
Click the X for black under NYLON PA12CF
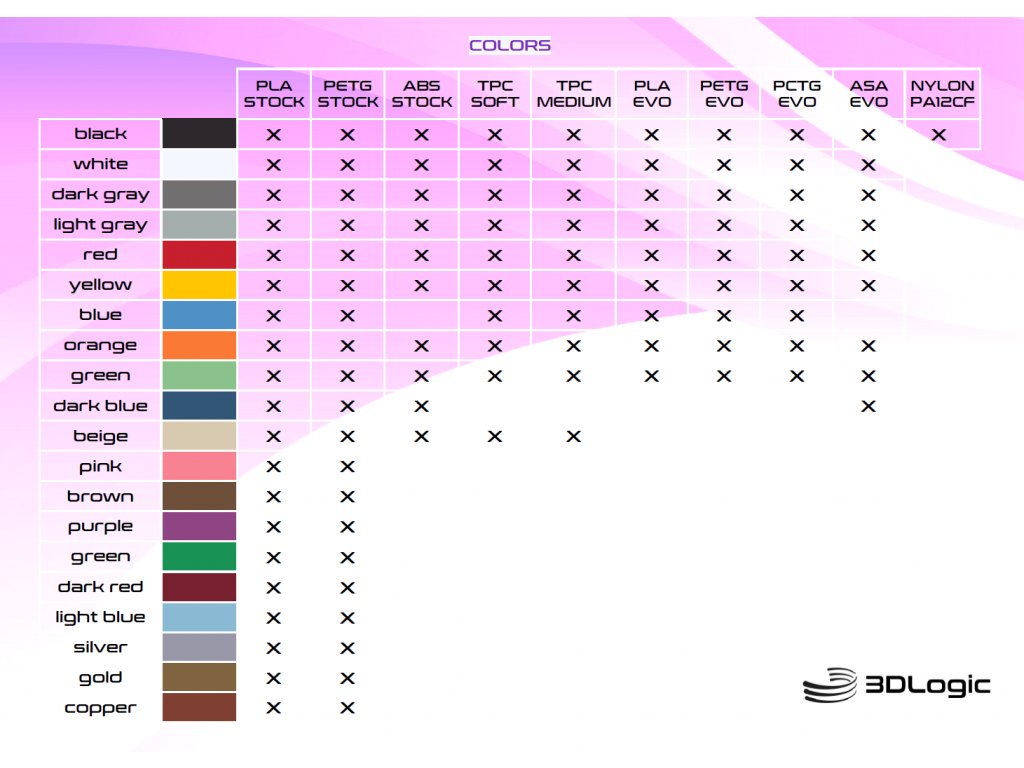(939, 134)
